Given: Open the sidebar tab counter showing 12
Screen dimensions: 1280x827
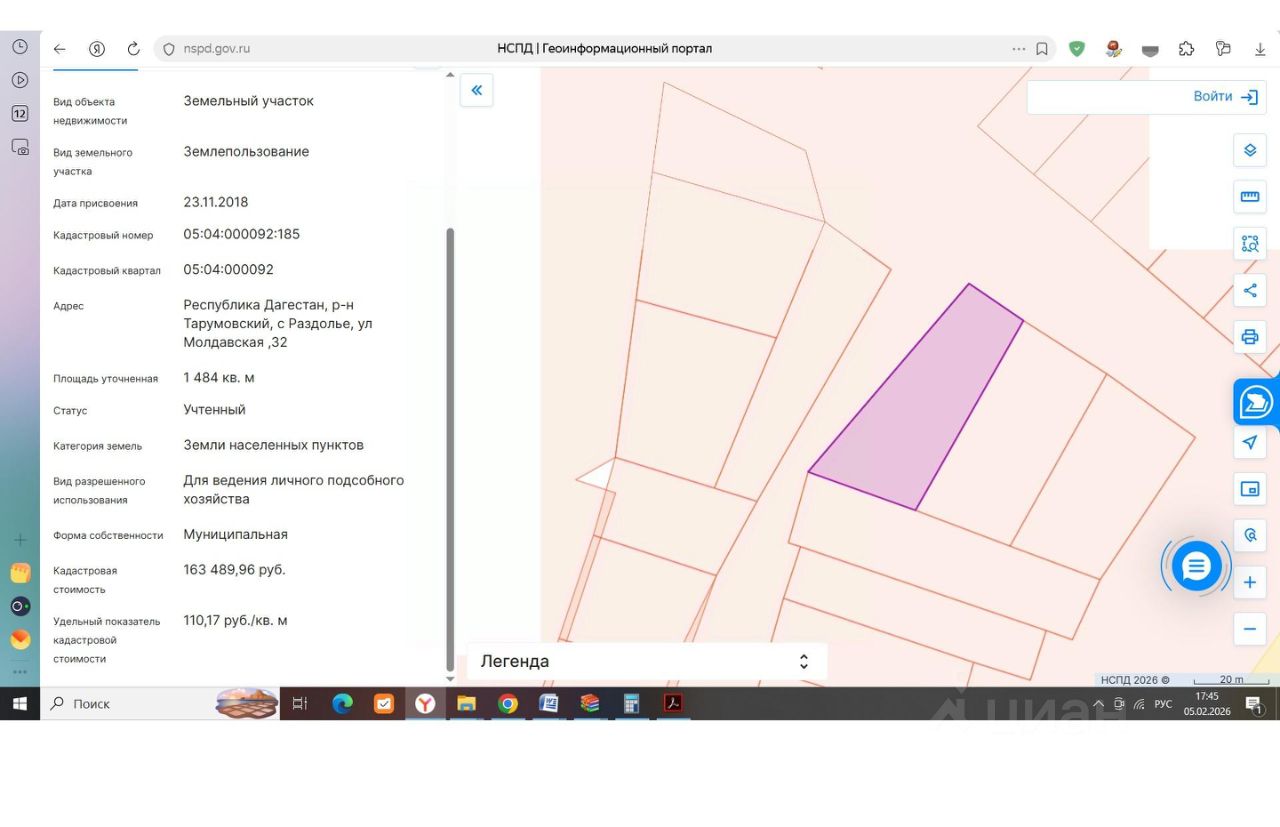Looking at the screenshot, I should click(x=20, y=114).
